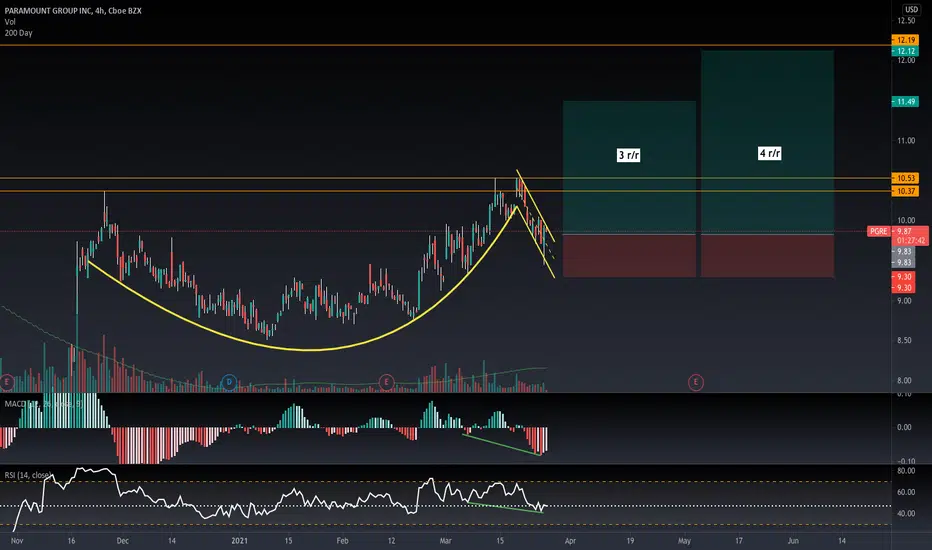Click the 80.00 RSI axis value

[906, 471]
